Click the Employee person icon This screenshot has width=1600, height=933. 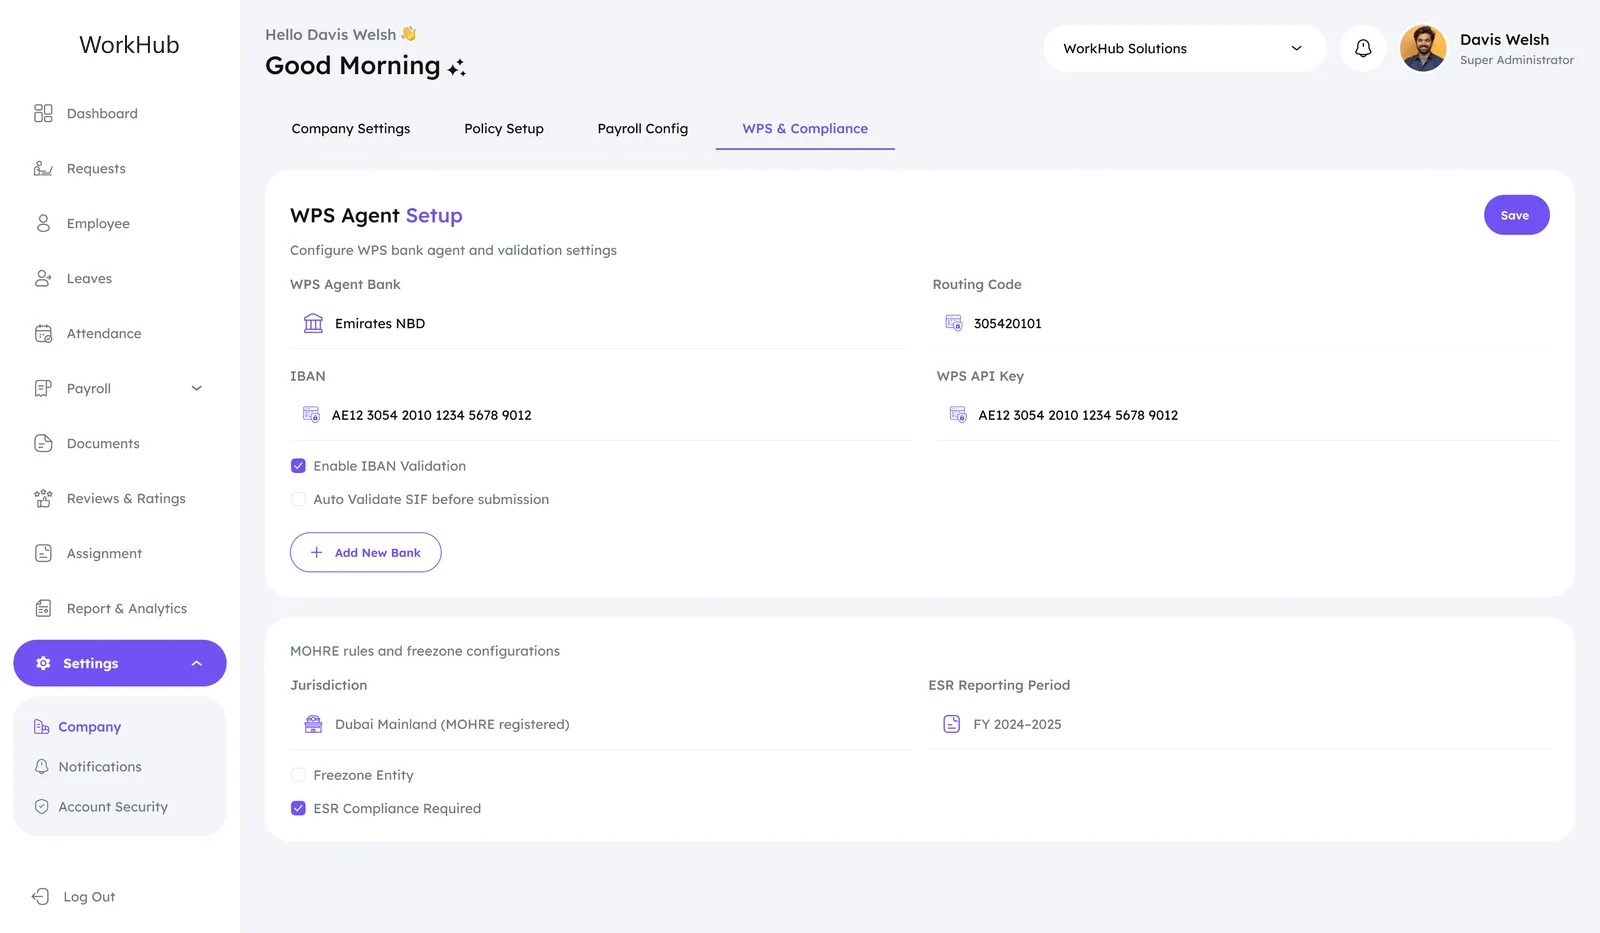(43, 223)
